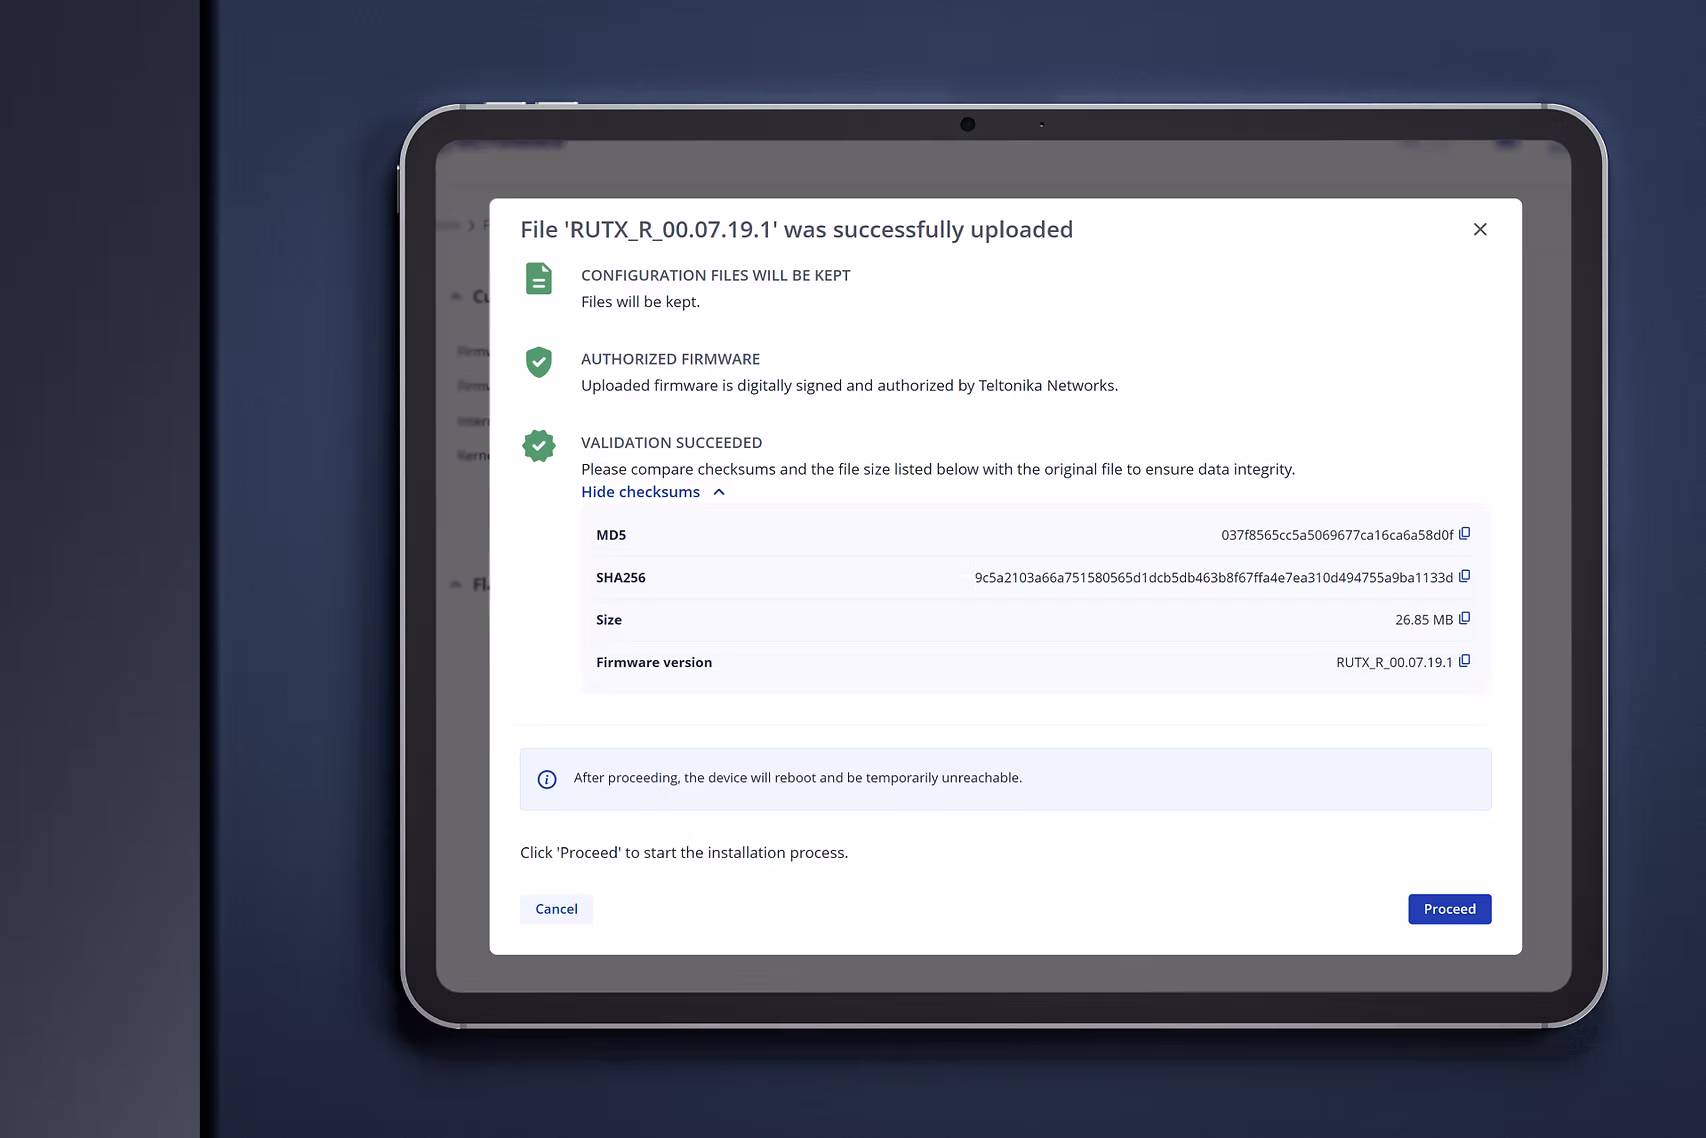This screenshot has height=1138, width=1706.
Task: Click the authorized firmware shield icon
Action: [538, 363]
